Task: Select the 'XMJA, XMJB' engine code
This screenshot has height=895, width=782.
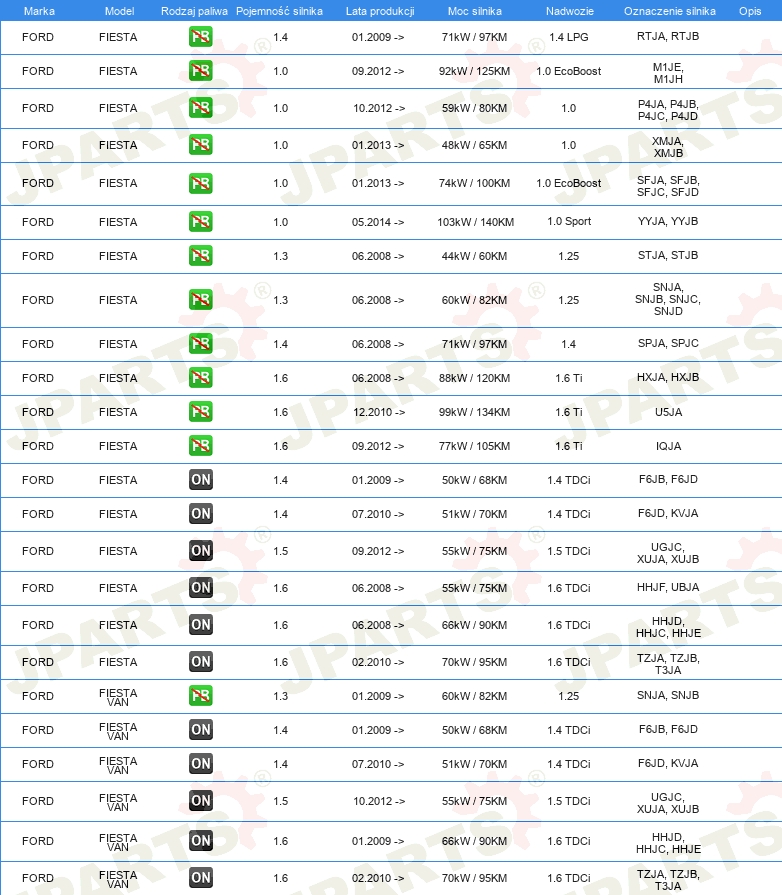Action: tap(668, 147)
